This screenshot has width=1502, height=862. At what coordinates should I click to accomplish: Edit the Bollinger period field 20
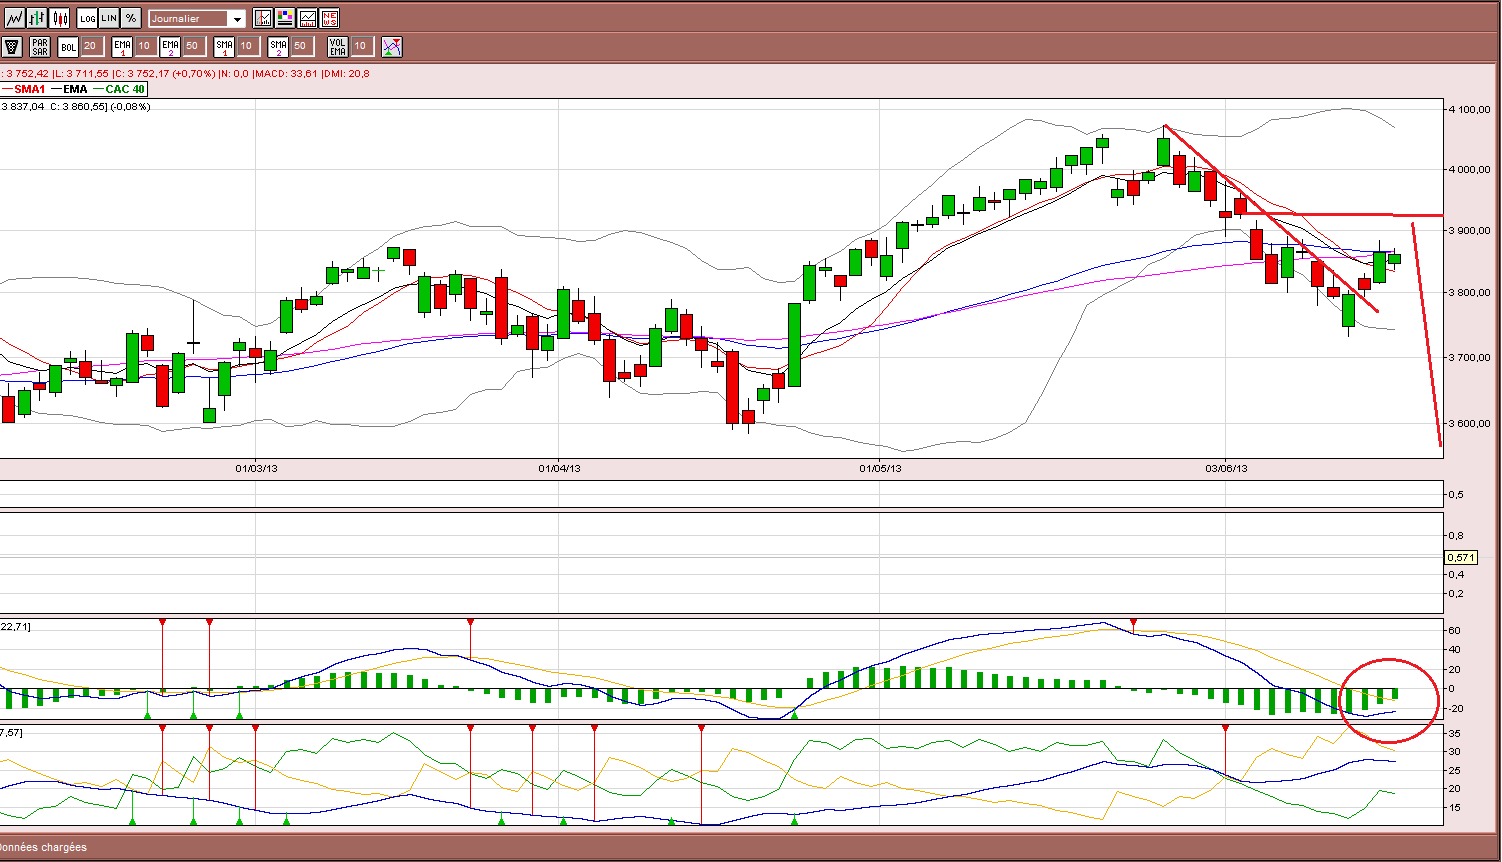[x=92, y=46]
